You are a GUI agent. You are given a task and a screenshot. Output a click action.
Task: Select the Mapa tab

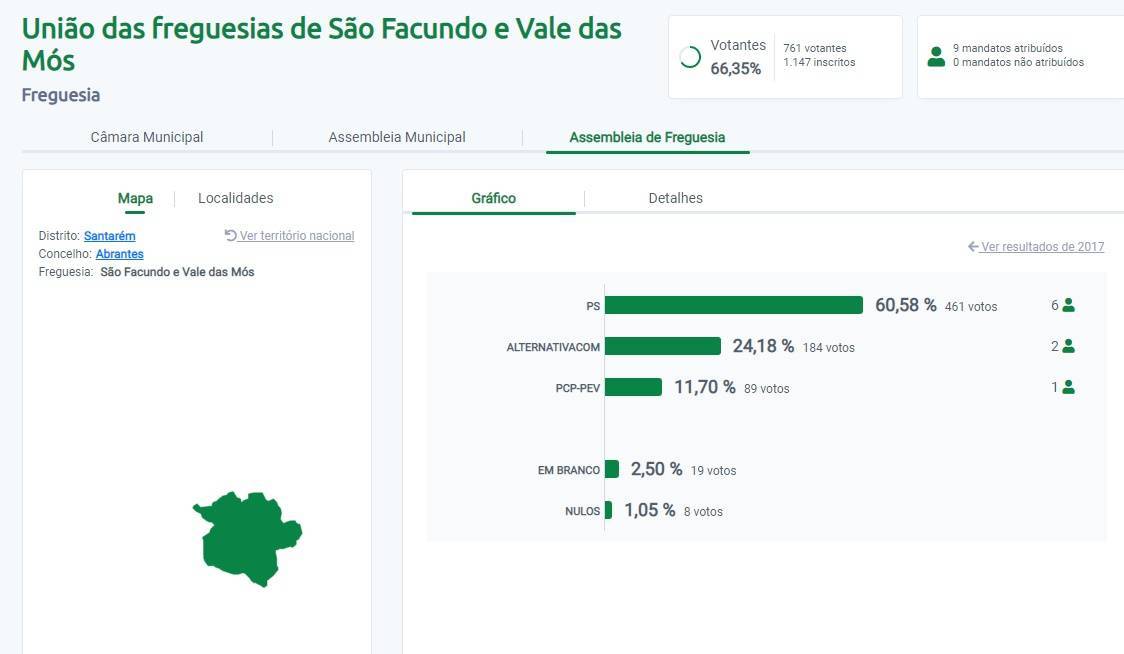[x=135, y=198]
